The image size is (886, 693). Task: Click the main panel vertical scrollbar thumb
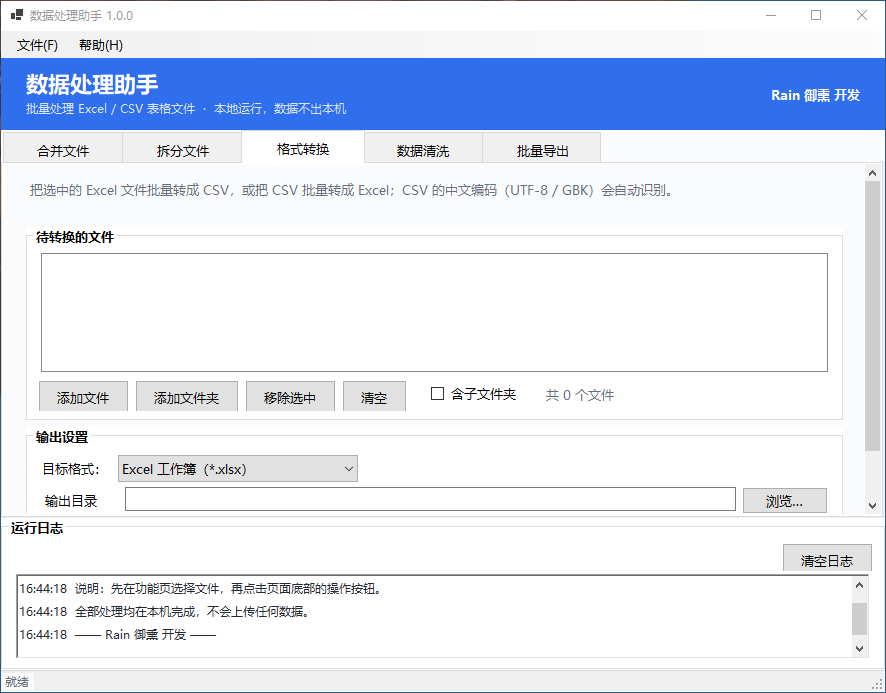point(872,316)
